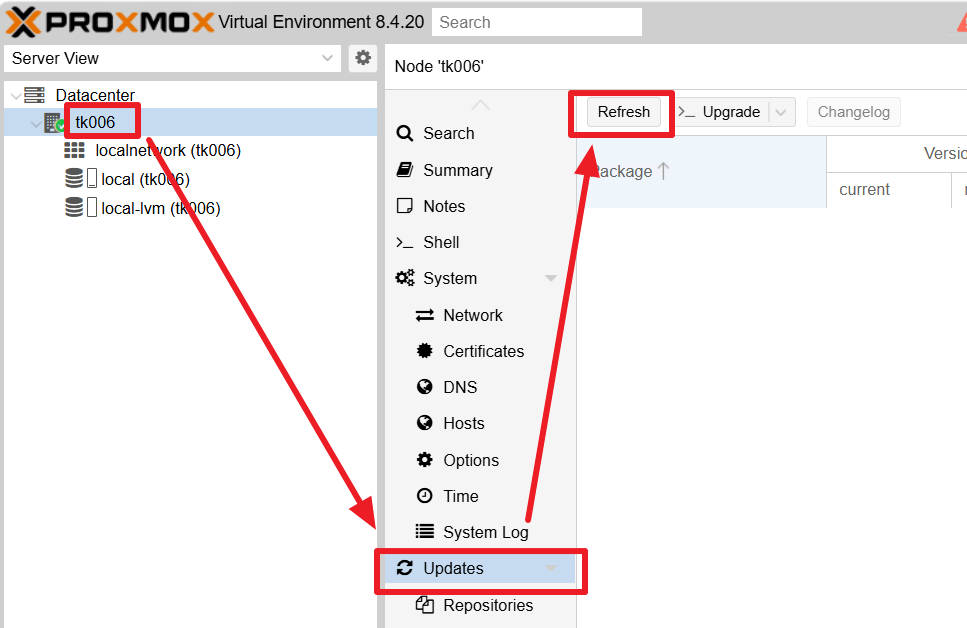This screenshot has height=628, width=967.
Task: Open the Summary menu item
Action: [480, 170]
